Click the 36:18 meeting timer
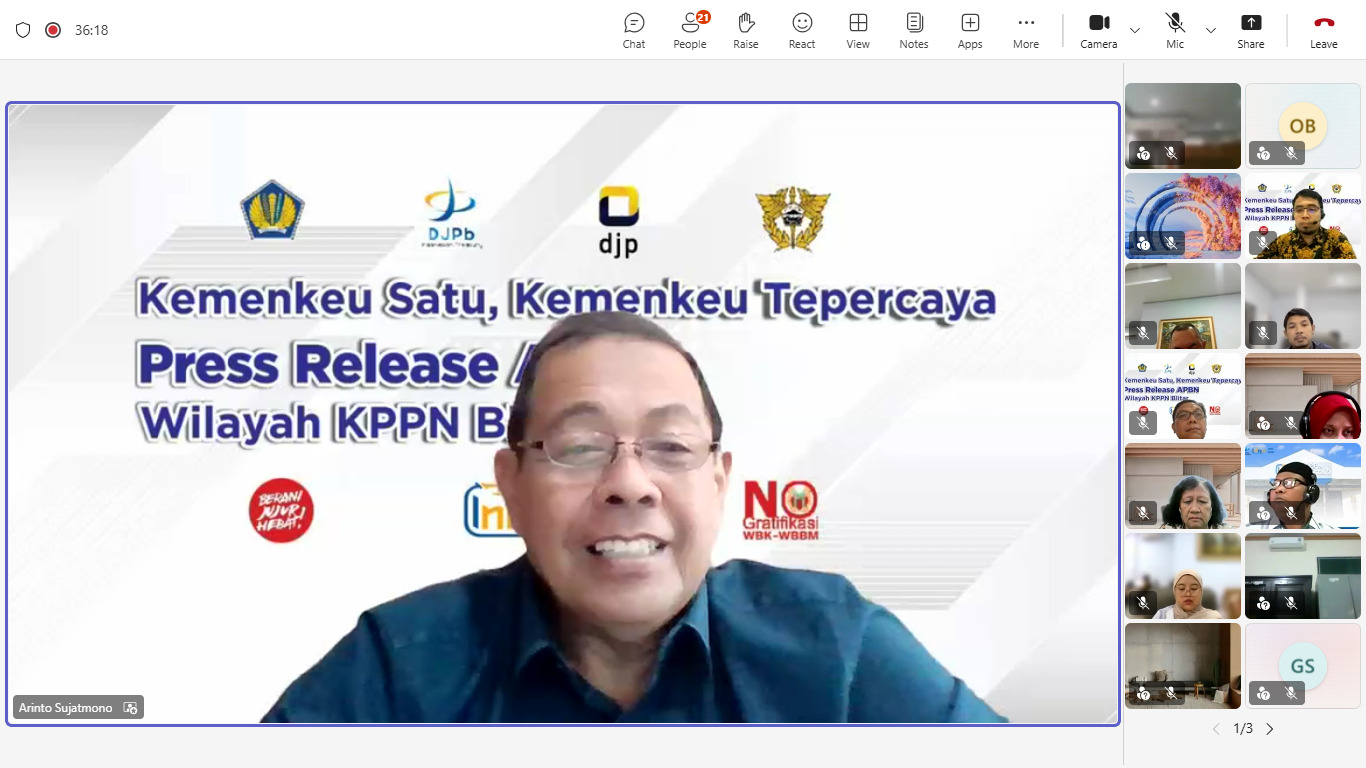The image size is (1366, 768). click(x=91, y=30)
